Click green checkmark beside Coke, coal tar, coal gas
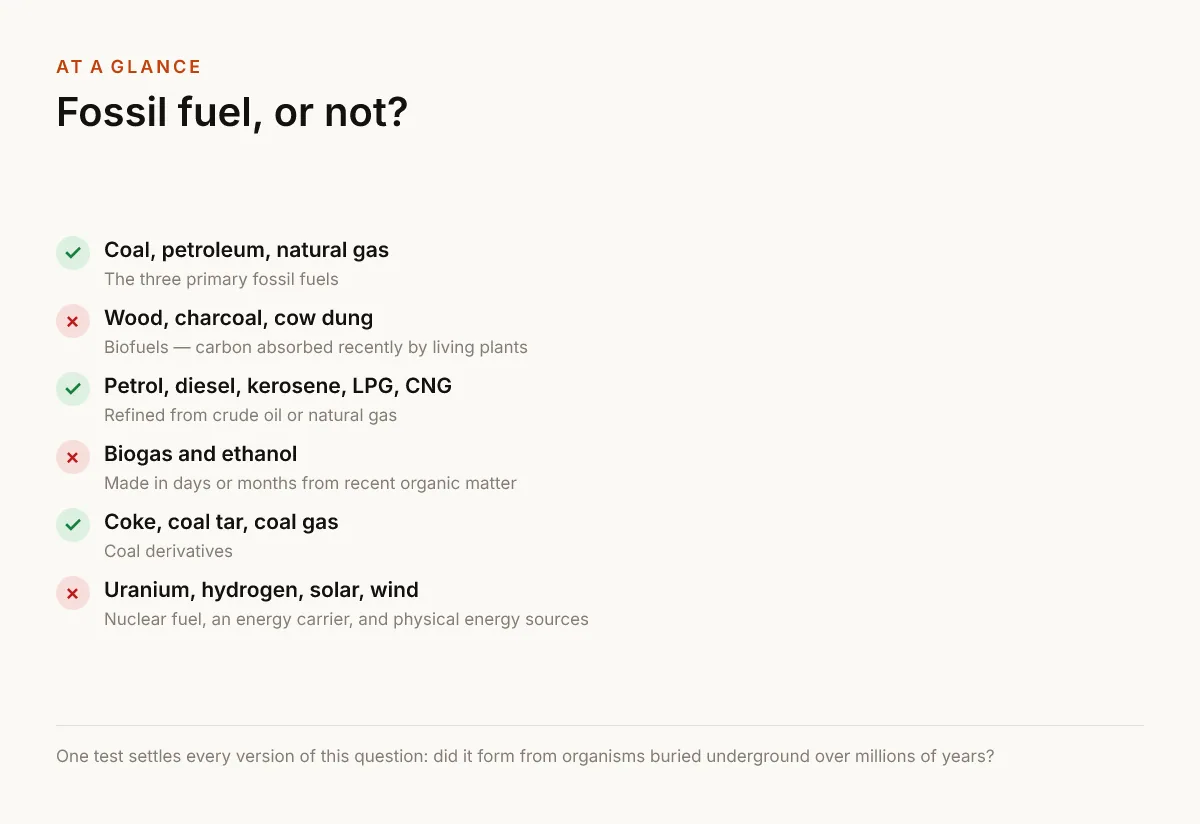 tap(73, 526)
